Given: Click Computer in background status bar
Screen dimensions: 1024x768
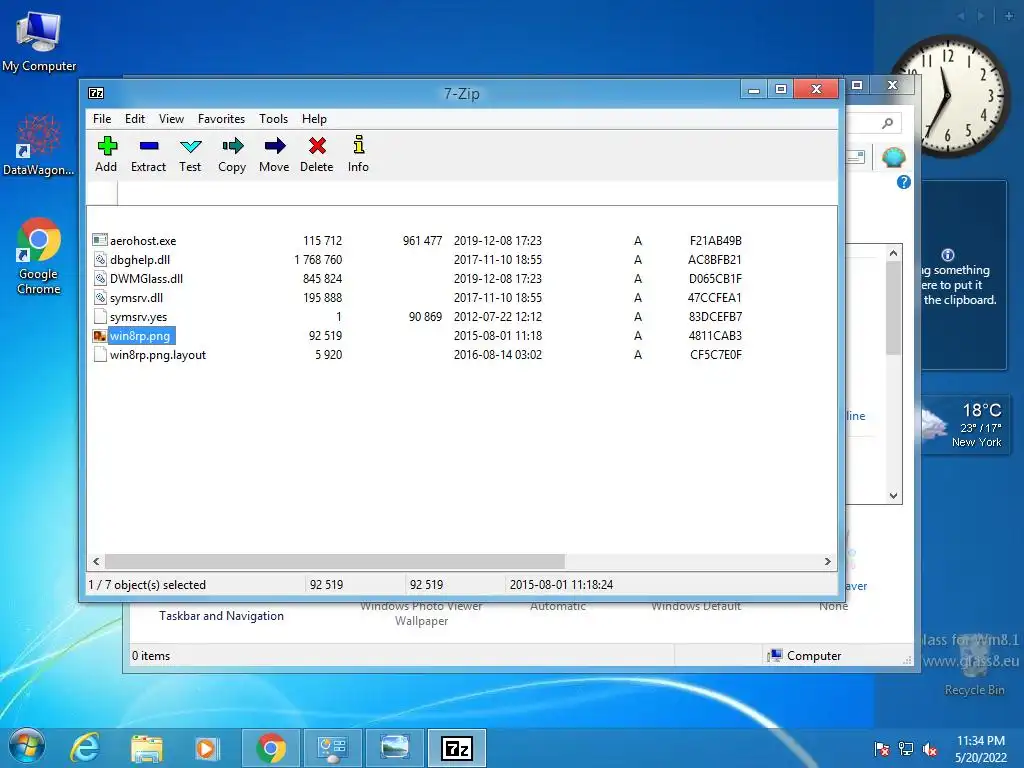Looking at the screenshot, I should pyautogui.click(x=805, y=655).
